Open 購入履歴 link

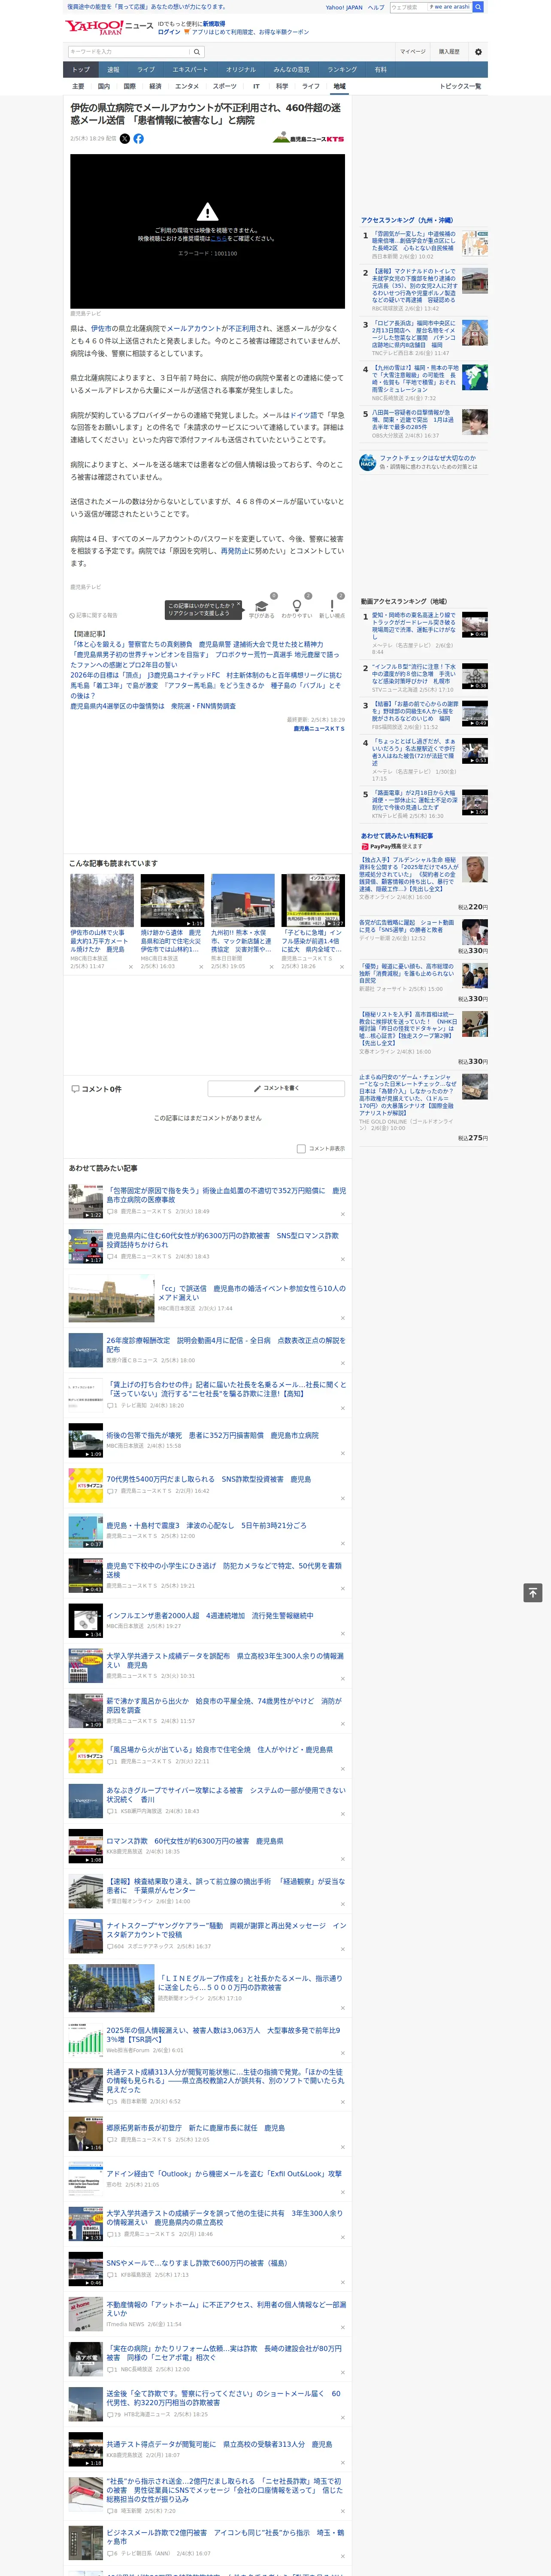click(449, 51)
